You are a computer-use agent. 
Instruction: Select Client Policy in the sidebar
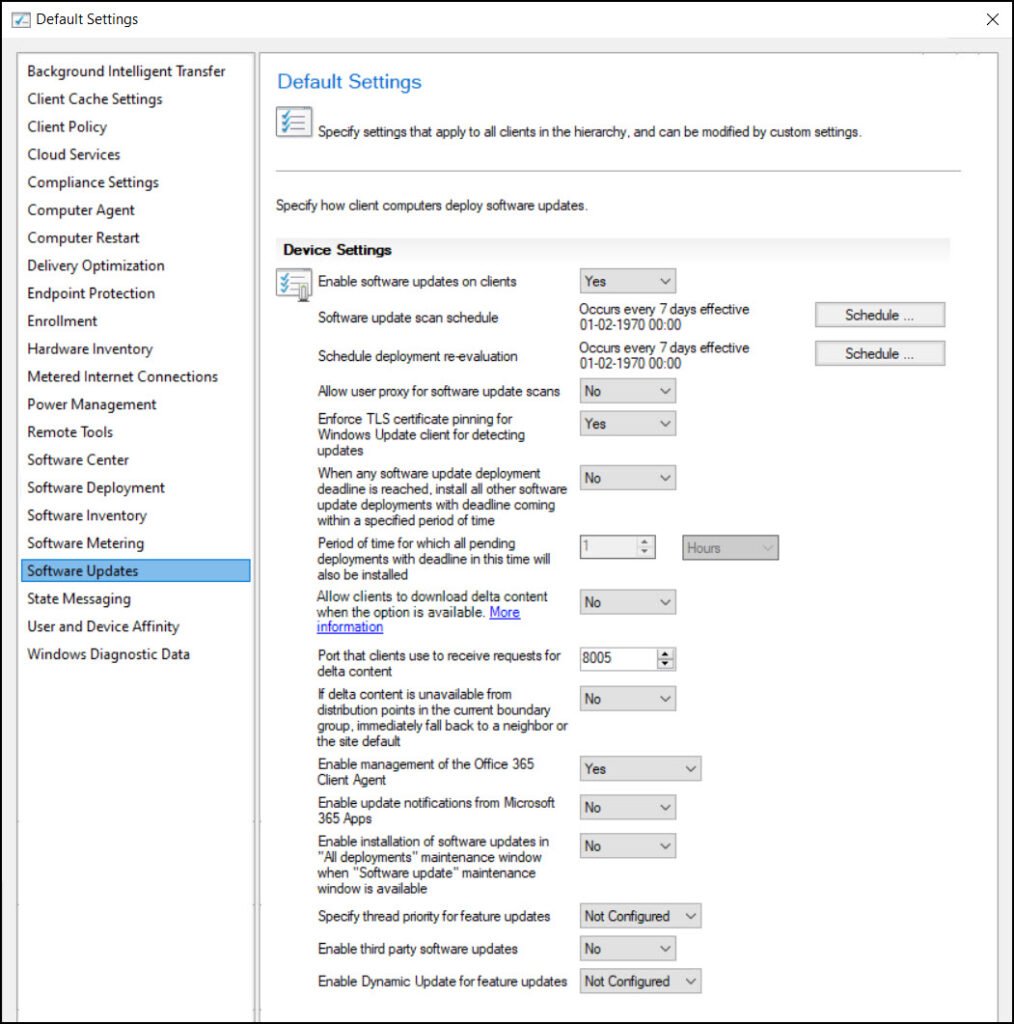(x=67, y=127)
